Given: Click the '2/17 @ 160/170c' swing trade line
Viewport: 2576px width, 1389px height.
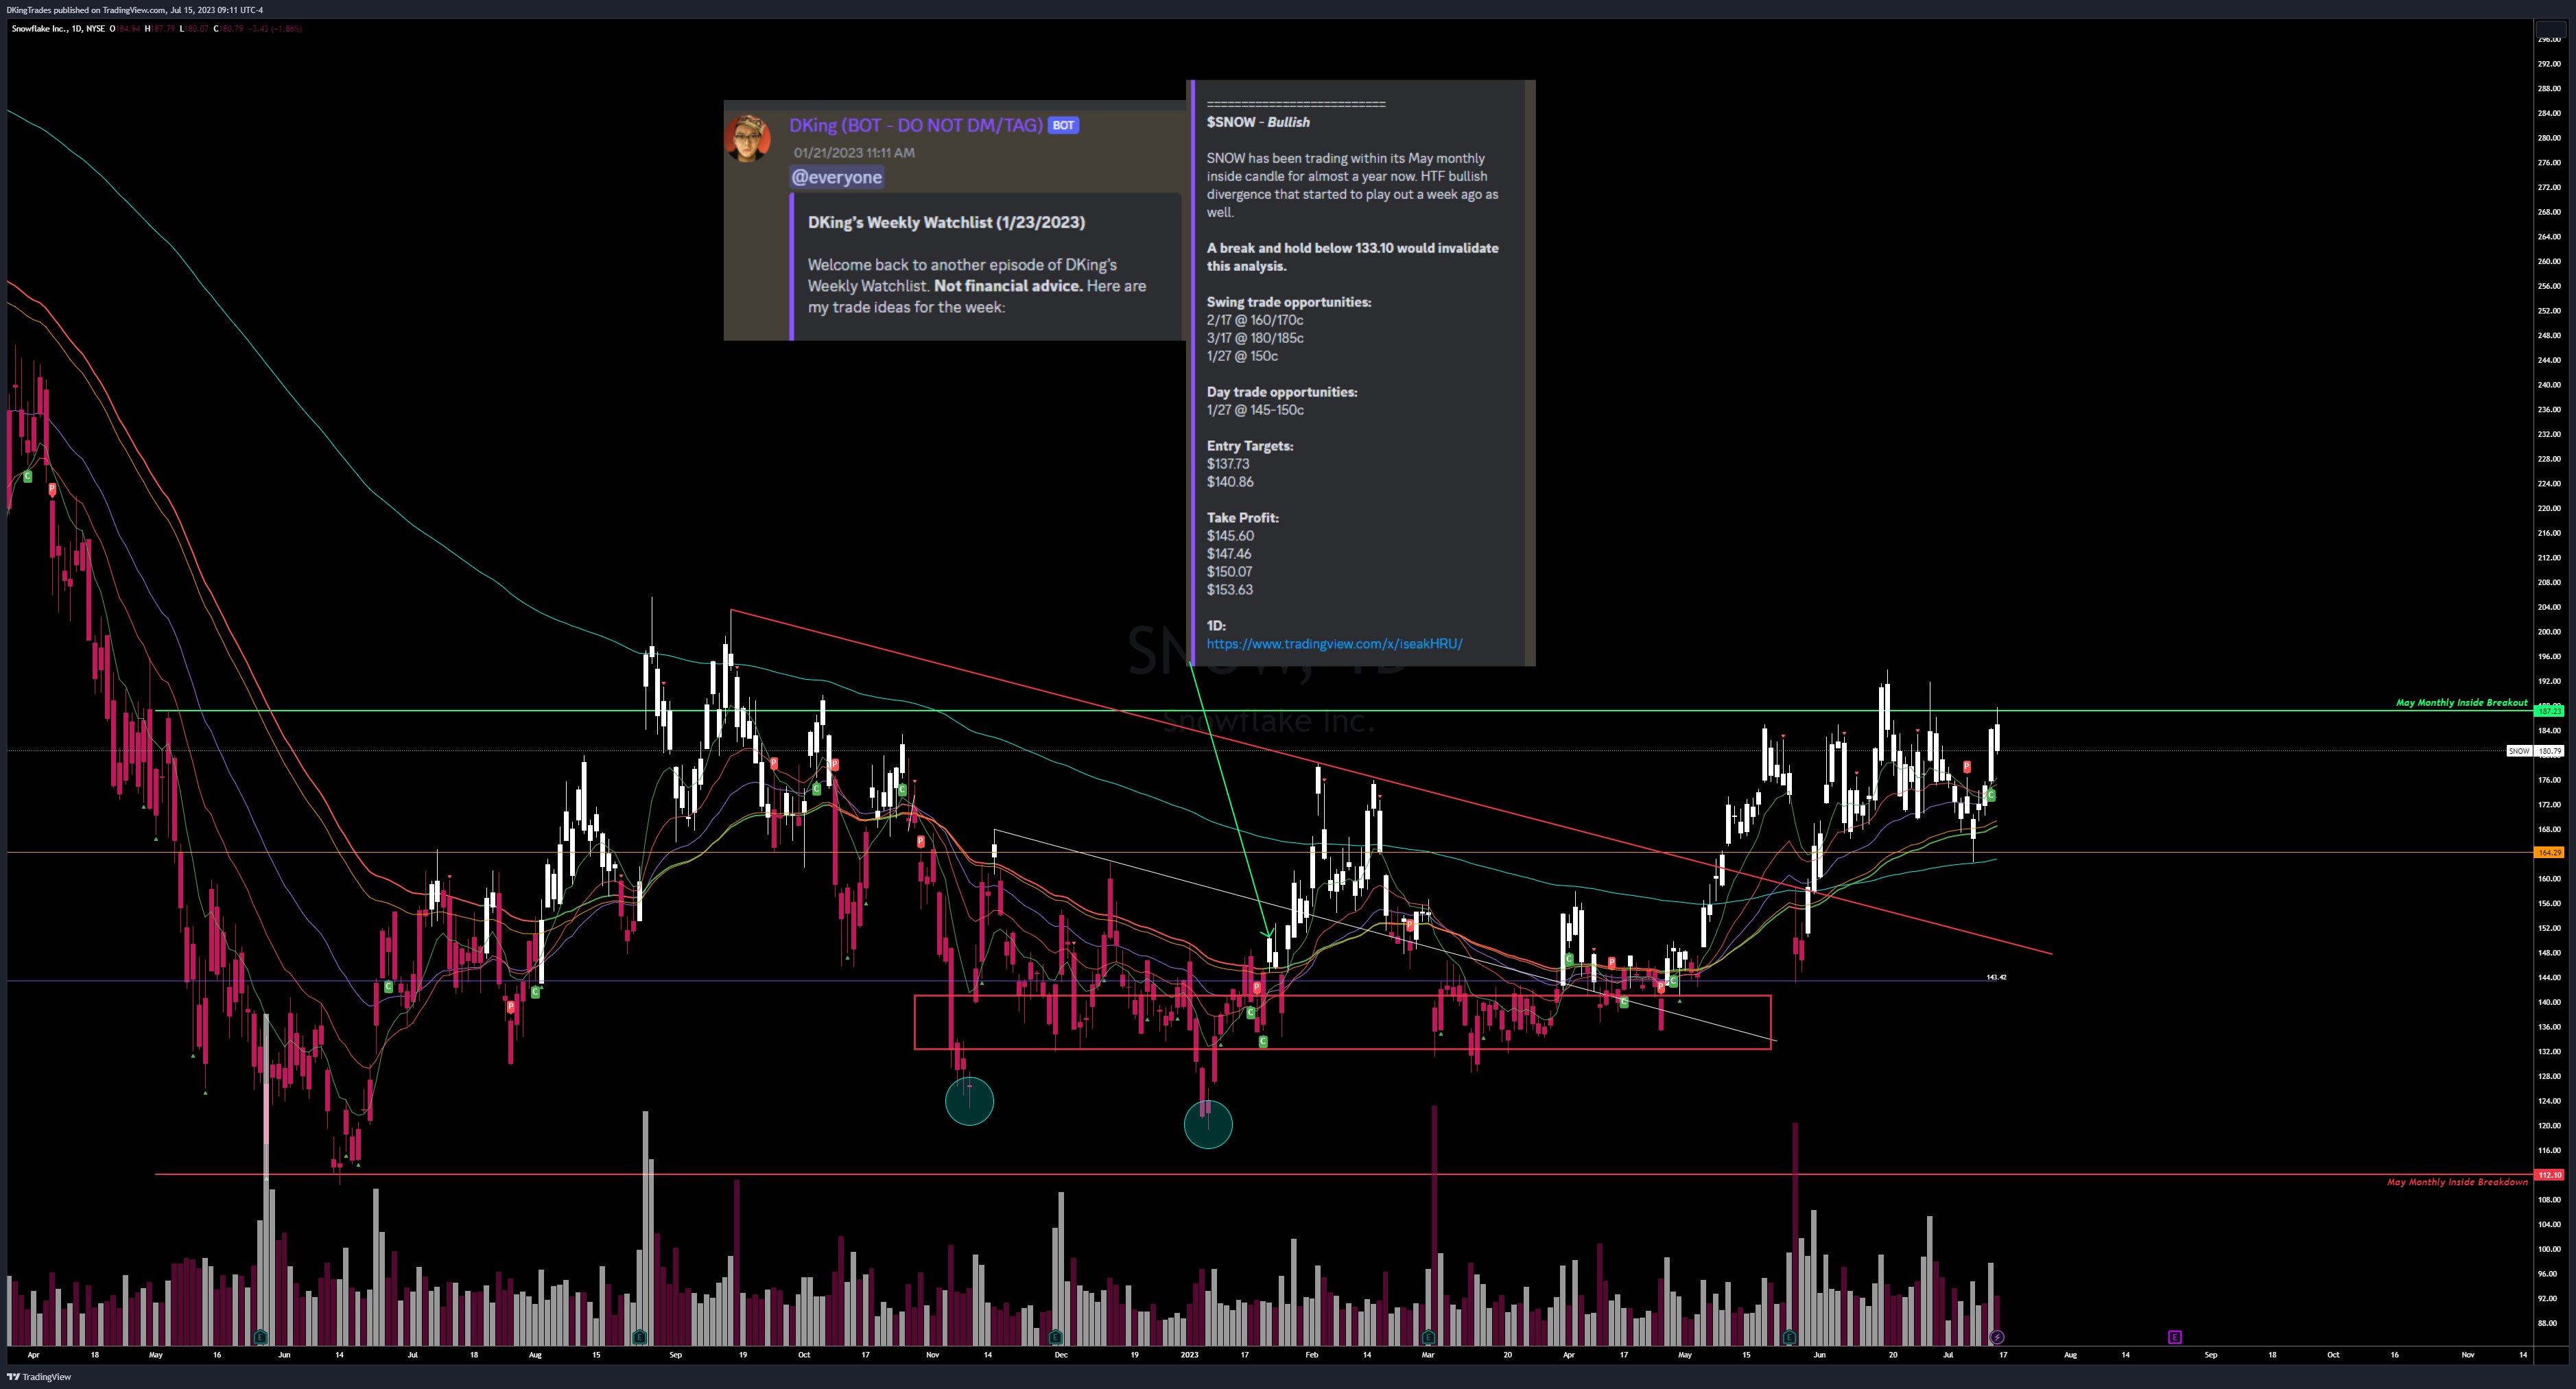Looking at the screenshot, I should (x=1255, y=320).
